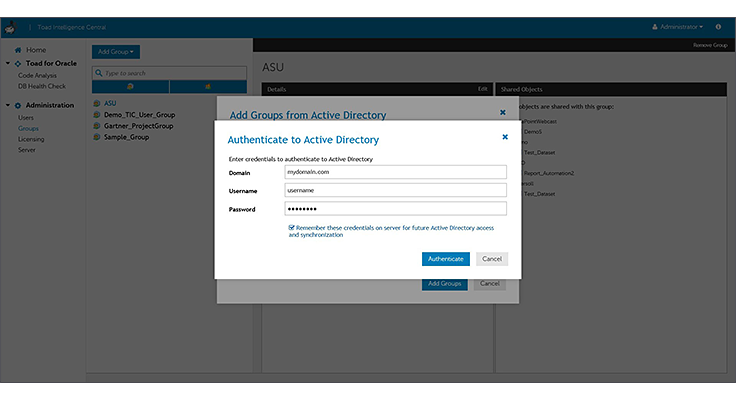Collapse the Toad for Oracle tree section
This screenshot has height=399, width=736.
coord(8,63)
